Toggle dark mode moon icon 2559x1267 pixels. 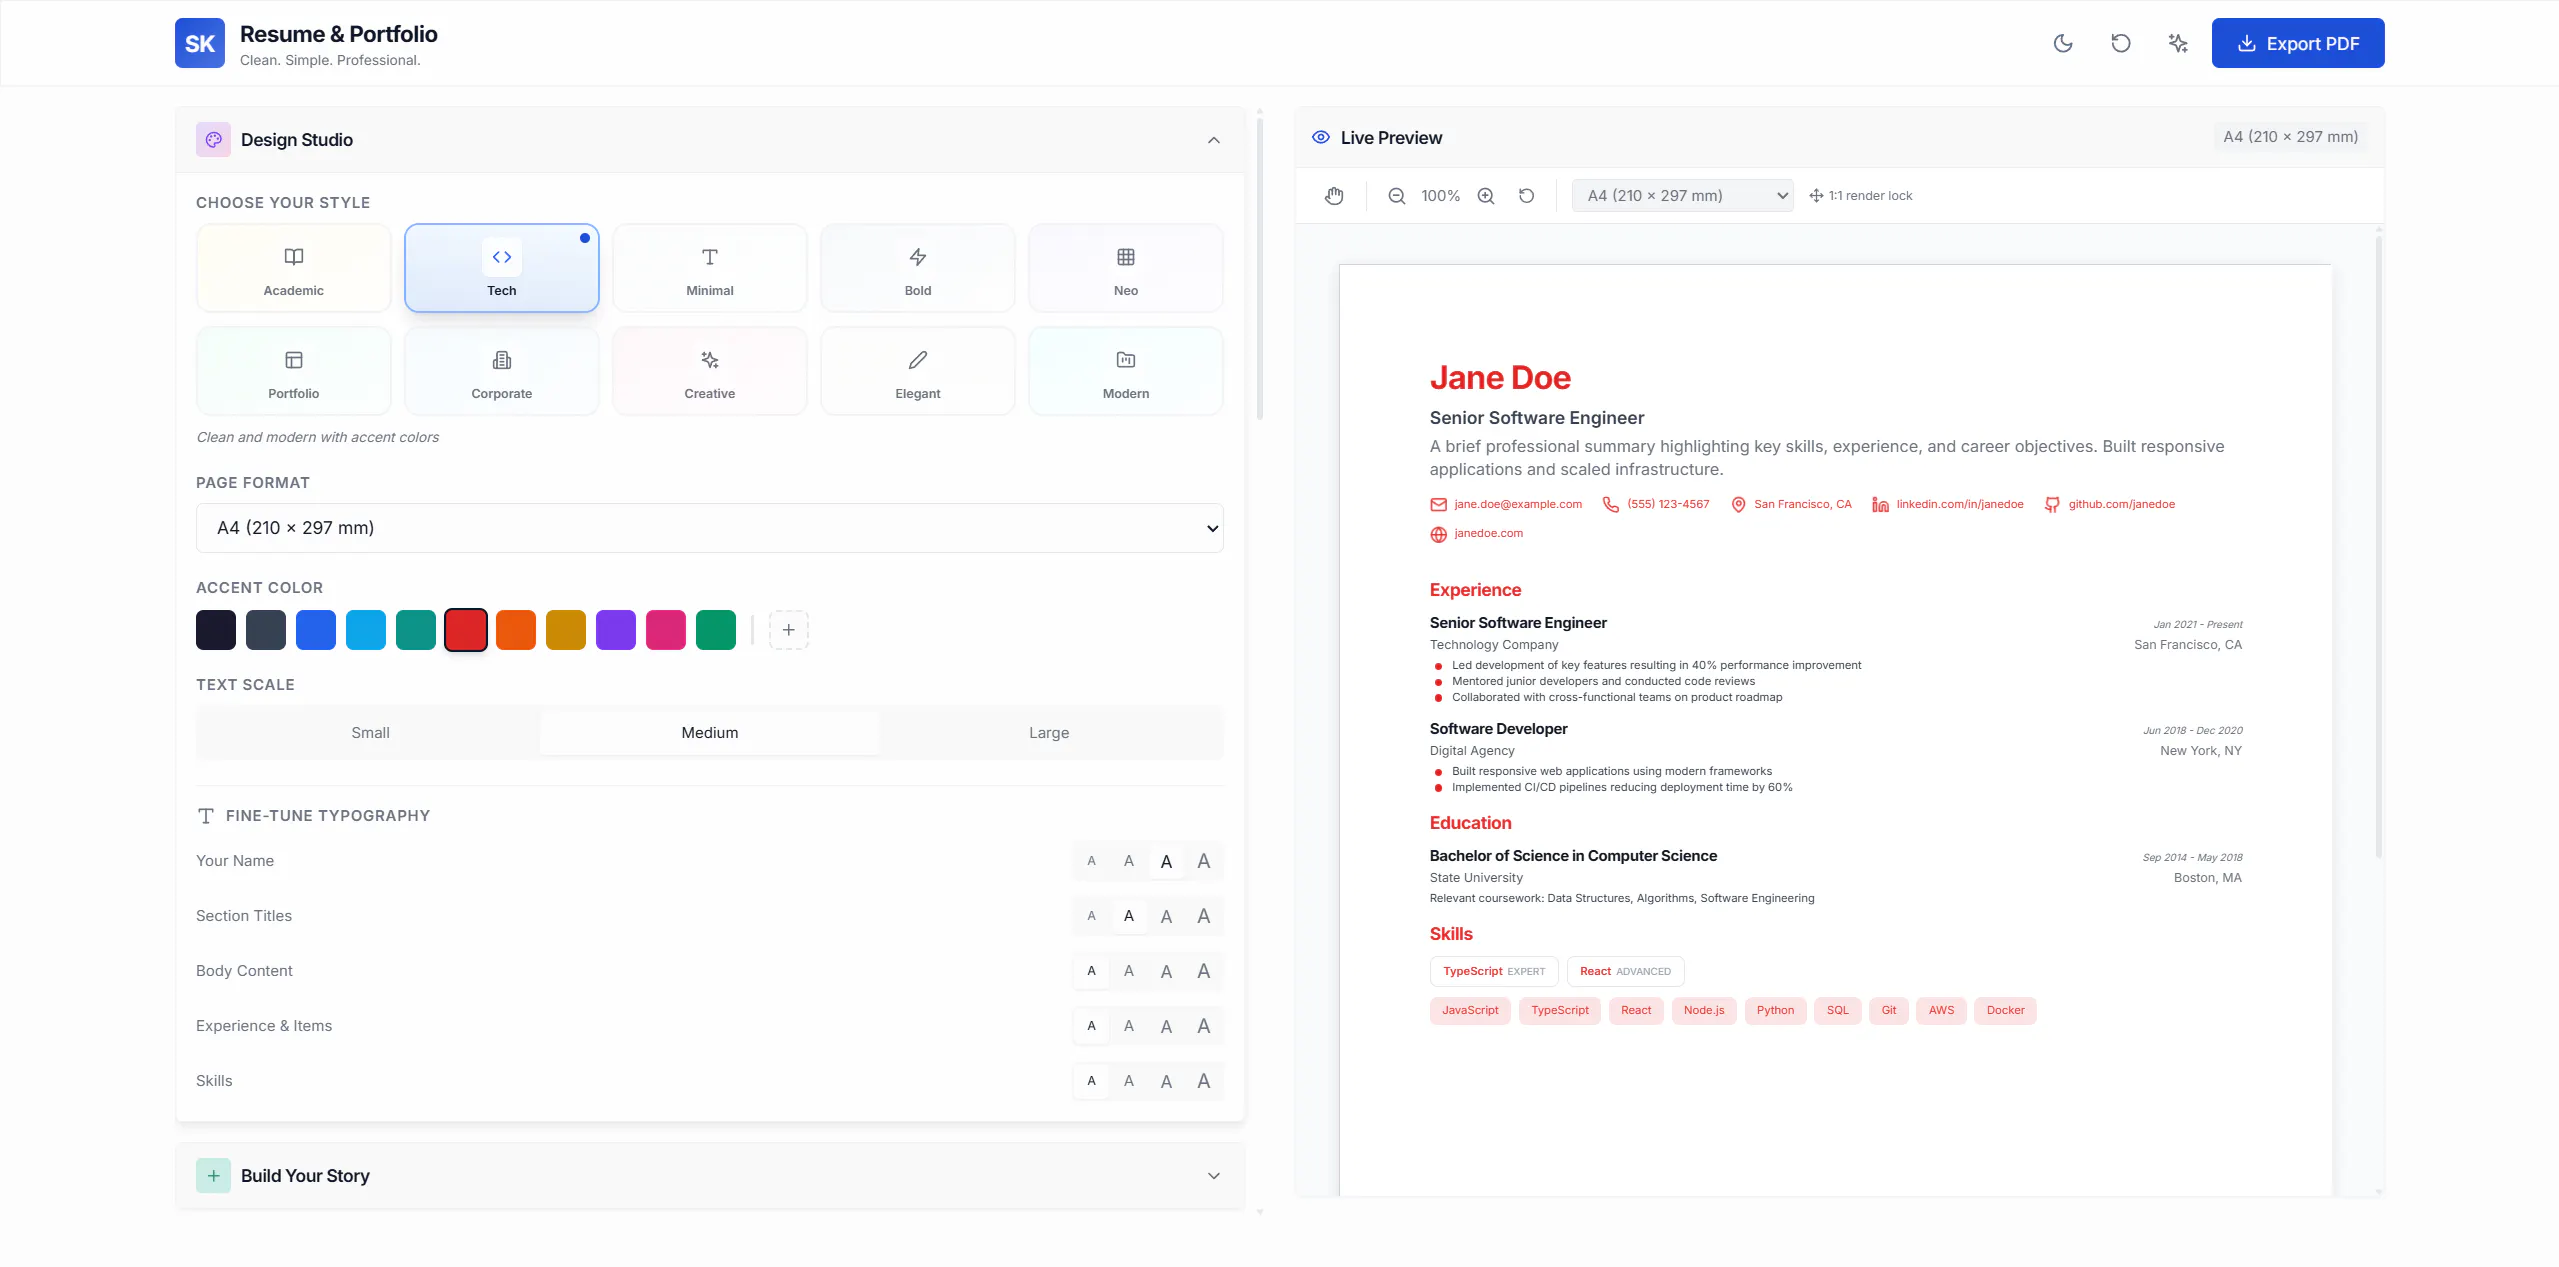click(x=2062, y=43)
